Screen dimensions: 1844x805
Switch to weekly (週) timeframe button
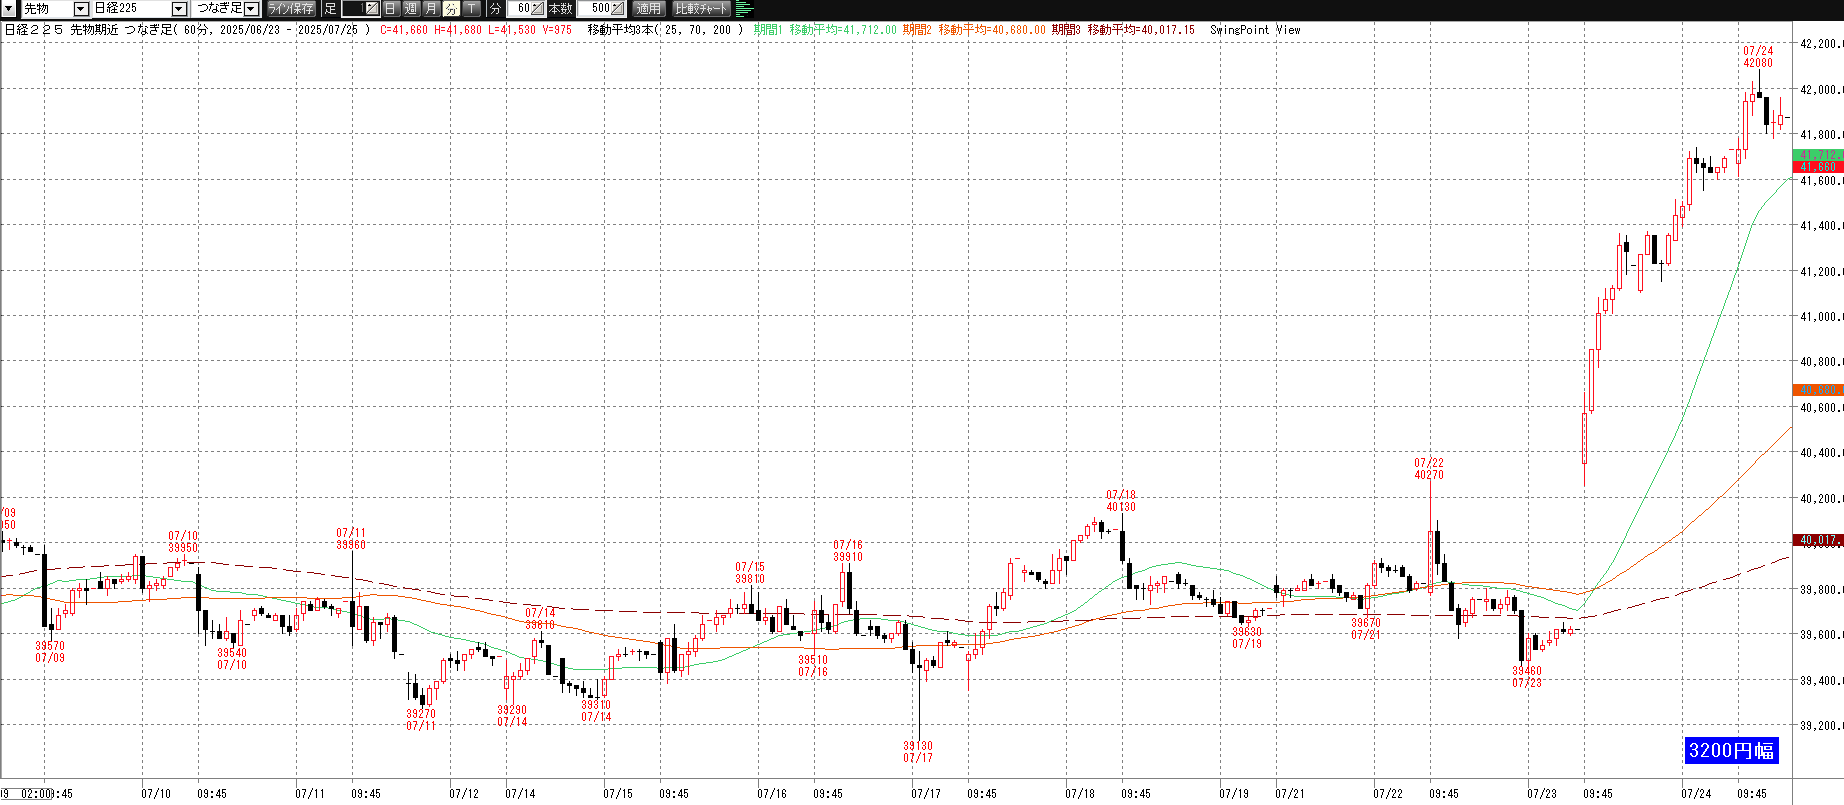(x=411, y=9)
